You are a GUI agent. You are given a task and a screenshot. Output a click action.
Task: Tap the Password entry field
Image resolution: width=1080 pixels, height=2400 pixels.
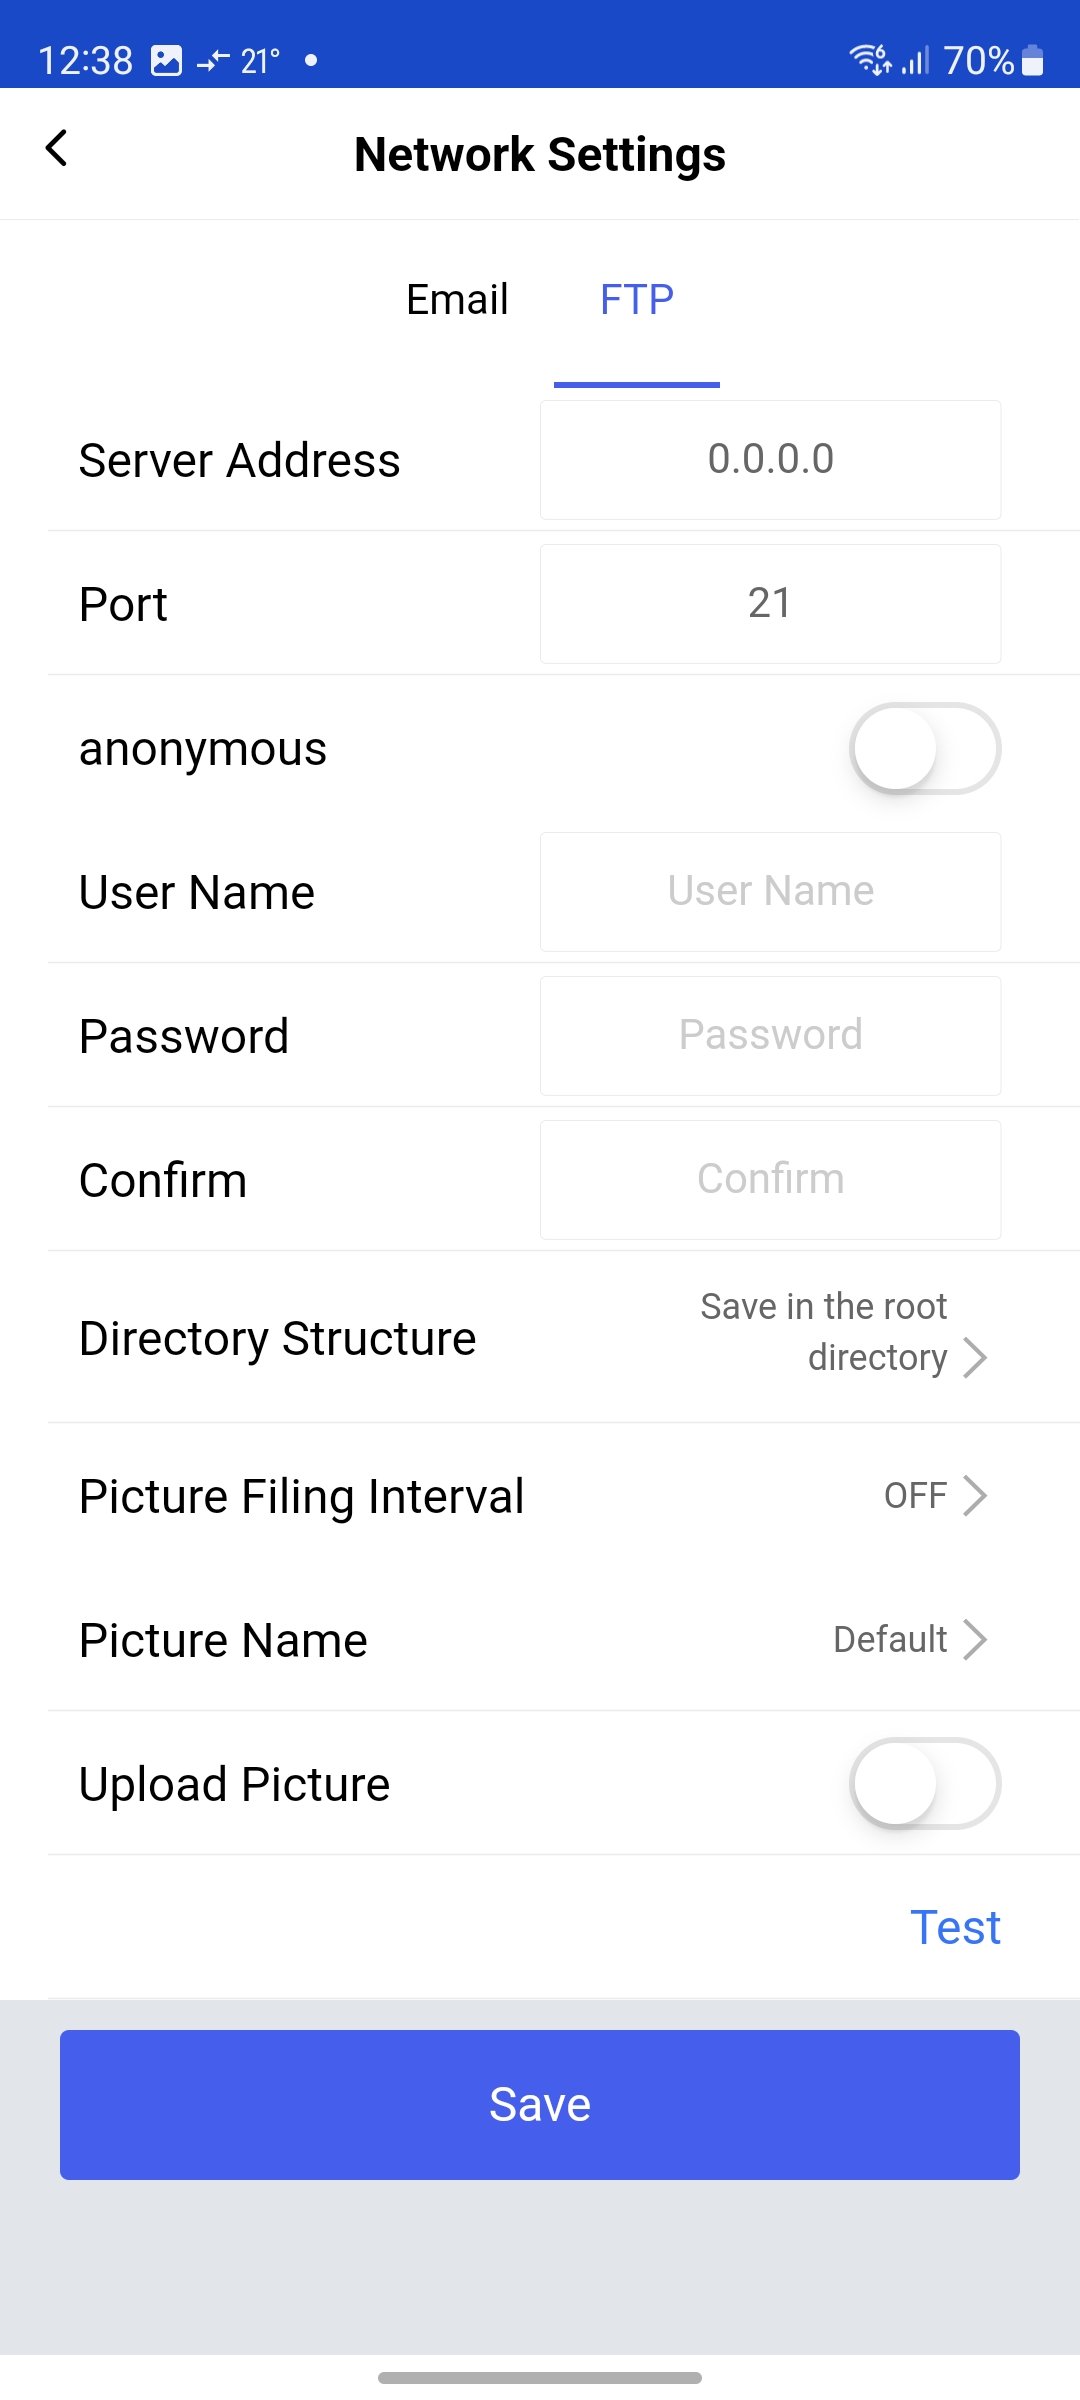770,1036
